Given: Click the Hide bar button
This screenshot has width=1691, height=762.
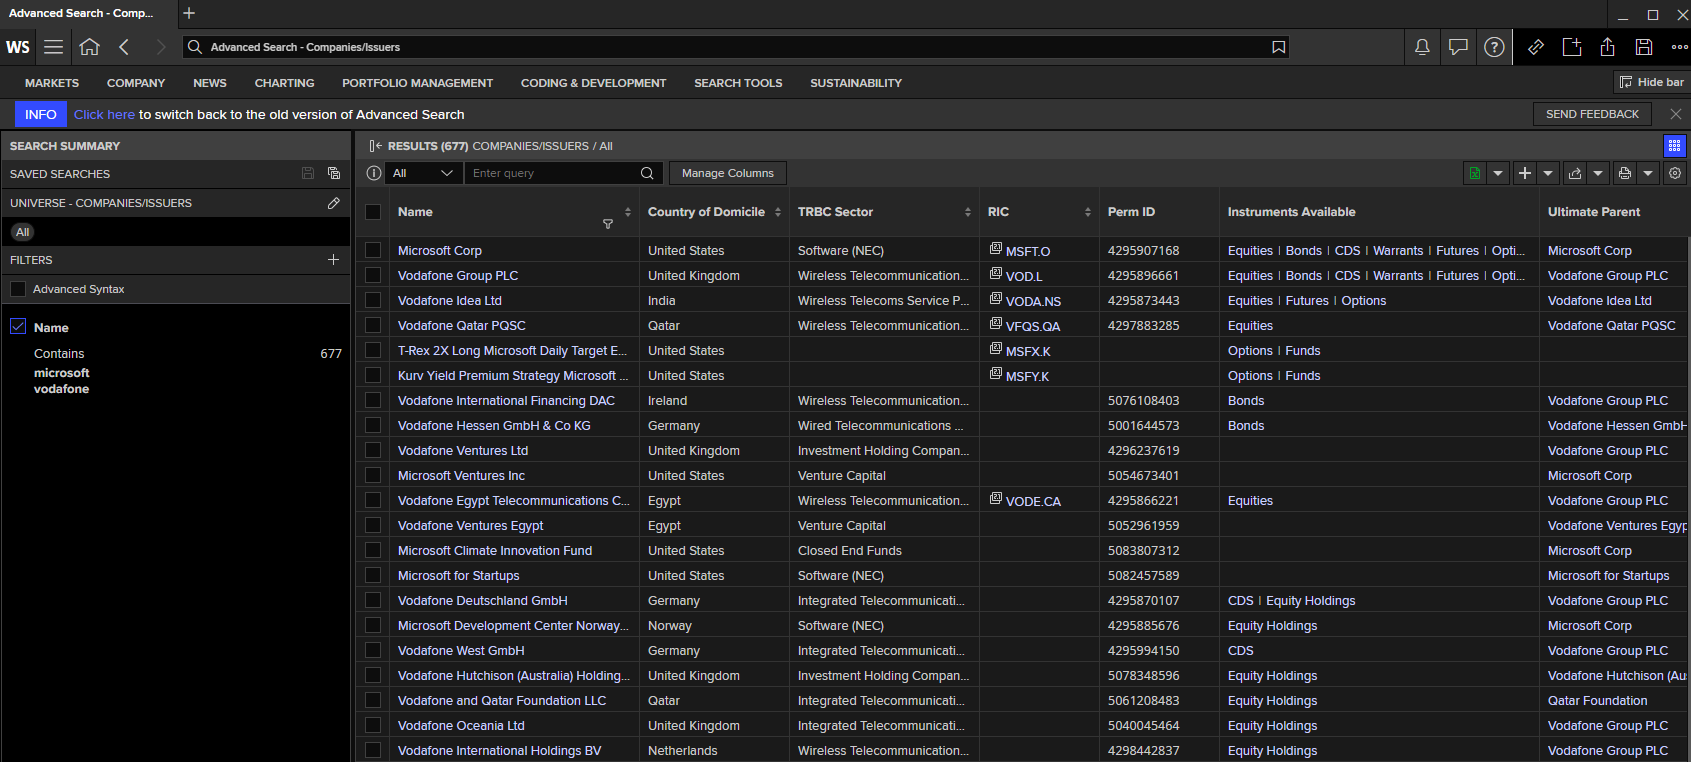Looking at the screenshot, I should click(x=1652, y=82).
